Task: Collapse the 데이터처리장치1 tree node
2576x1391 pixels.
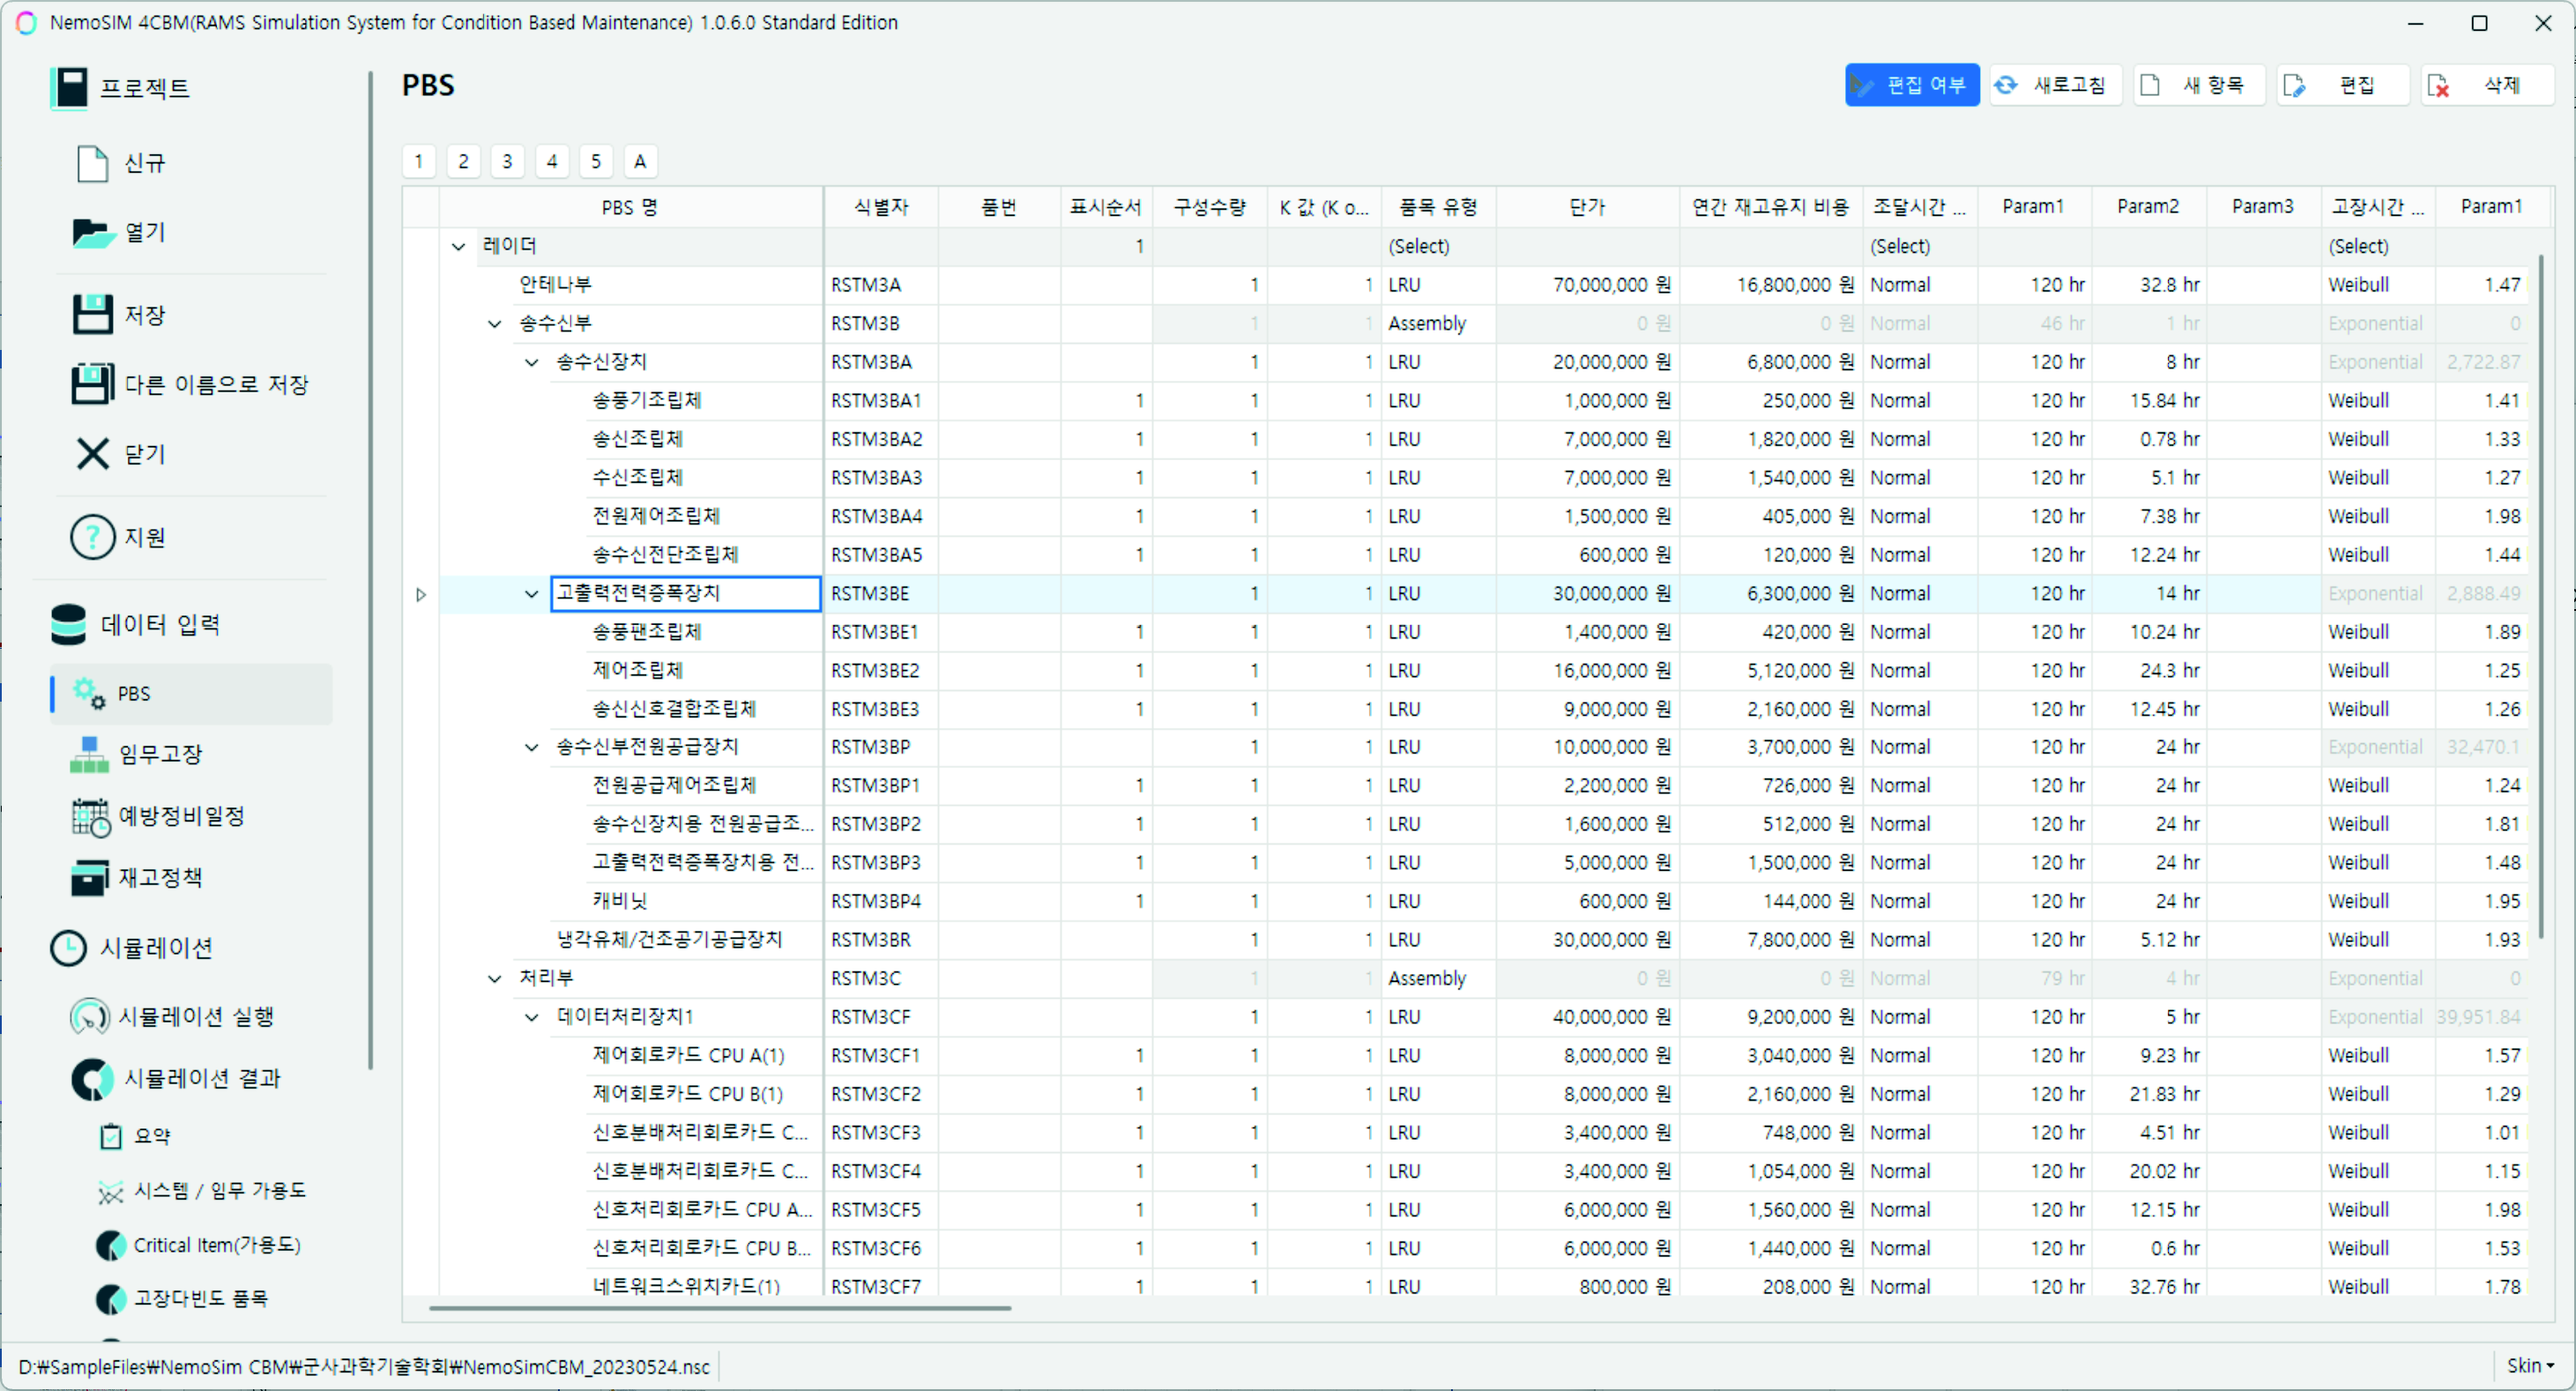Action: [531, 1017]
